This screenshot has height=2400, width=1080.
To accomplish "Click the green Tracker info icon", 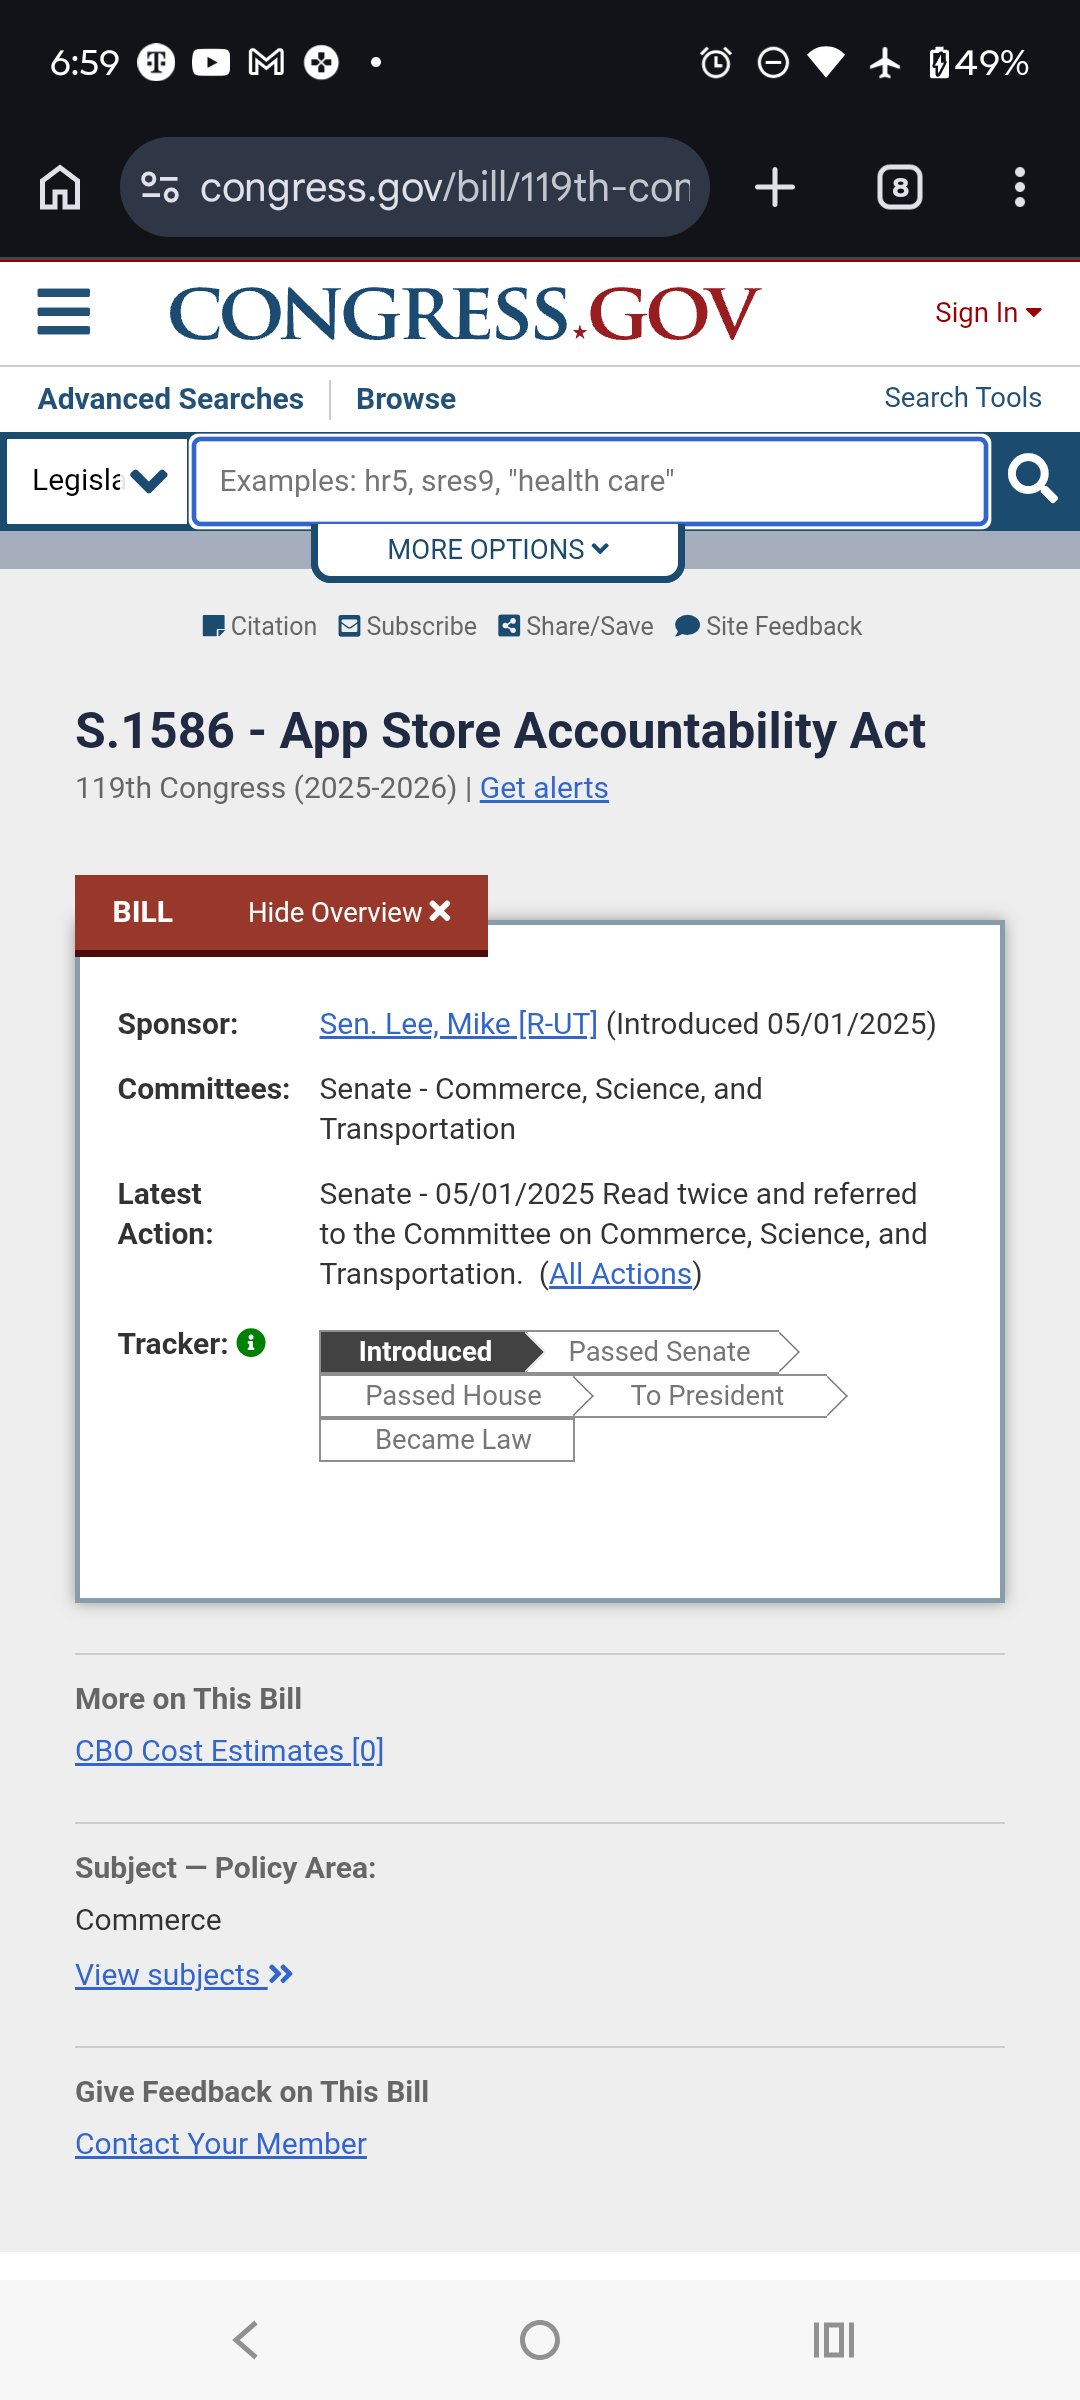I will [x=251, y=1342].
